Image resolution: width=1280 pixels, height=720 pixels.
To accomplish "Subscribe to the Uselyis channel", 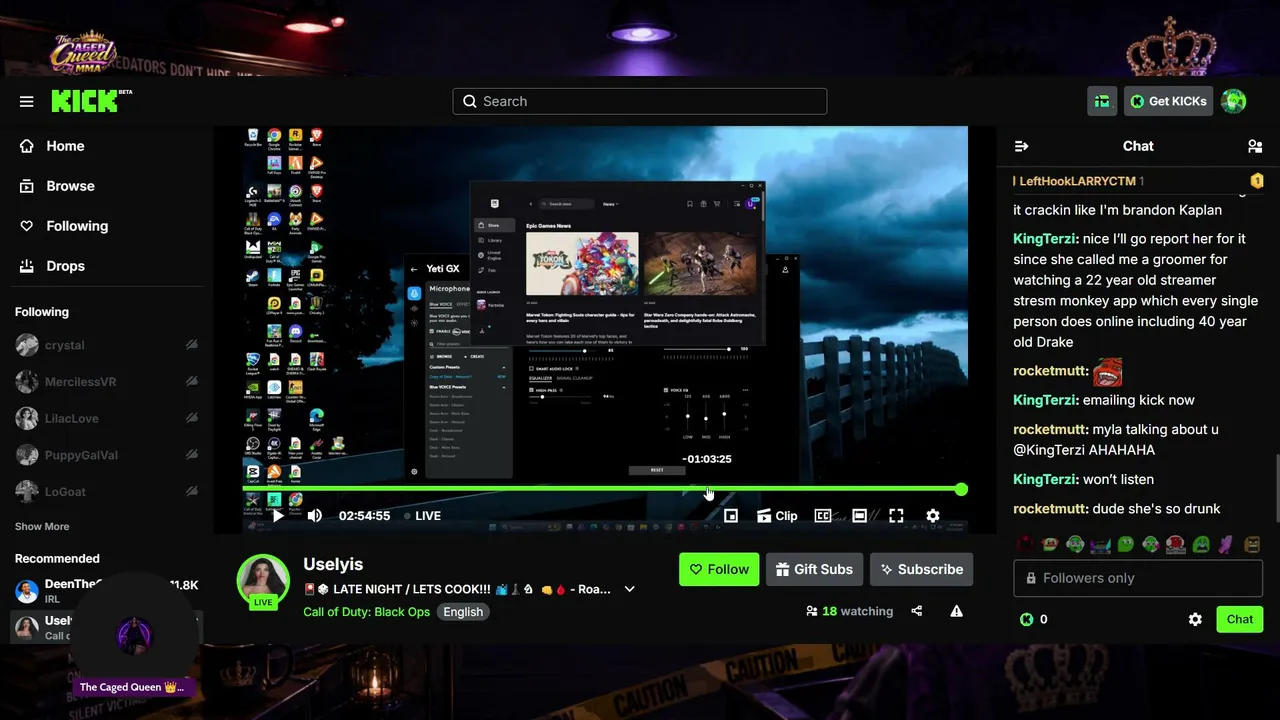I will (921, 569).
